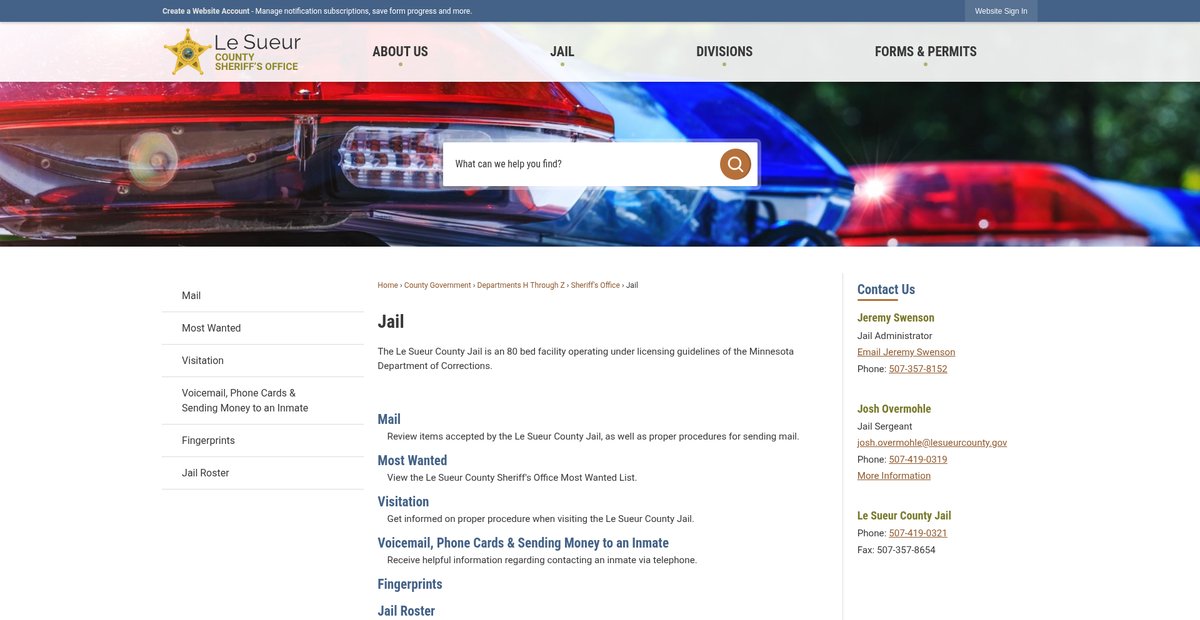Click the Email Jeremy Swenson link
This screenshot has height=620, width=1200.
905,352
